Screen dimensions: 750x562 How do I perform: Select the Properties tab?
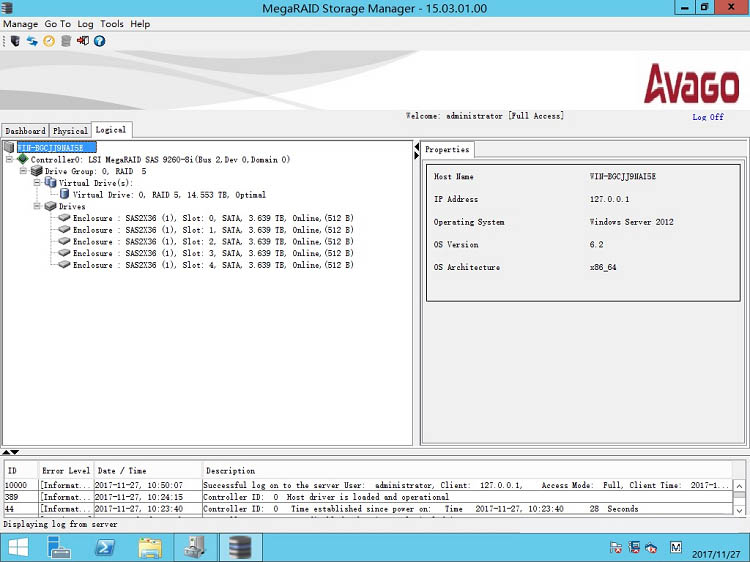click(447, 149)
